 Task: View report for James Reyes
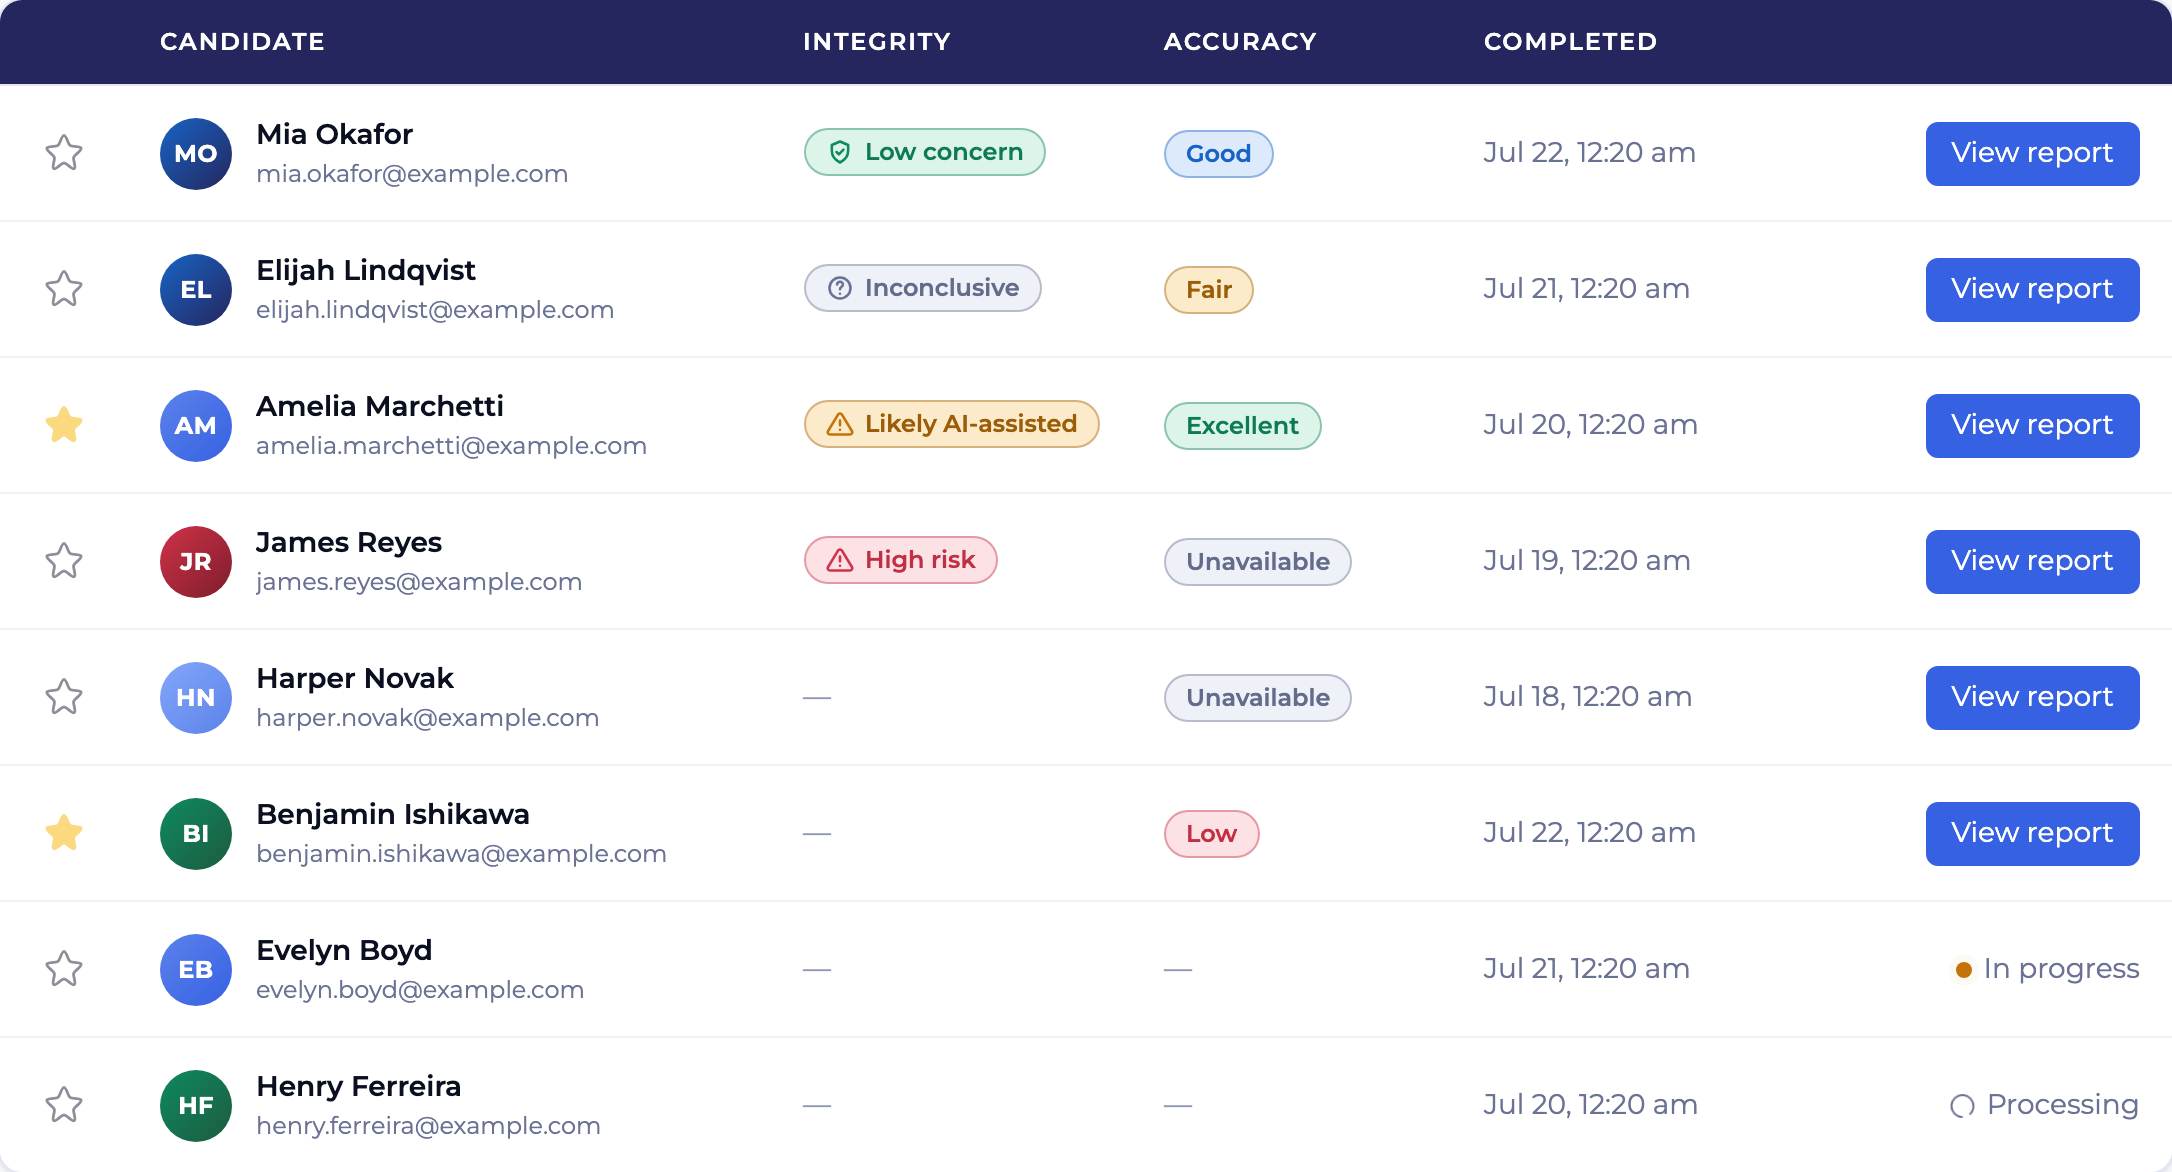(x=2033, y=562)
